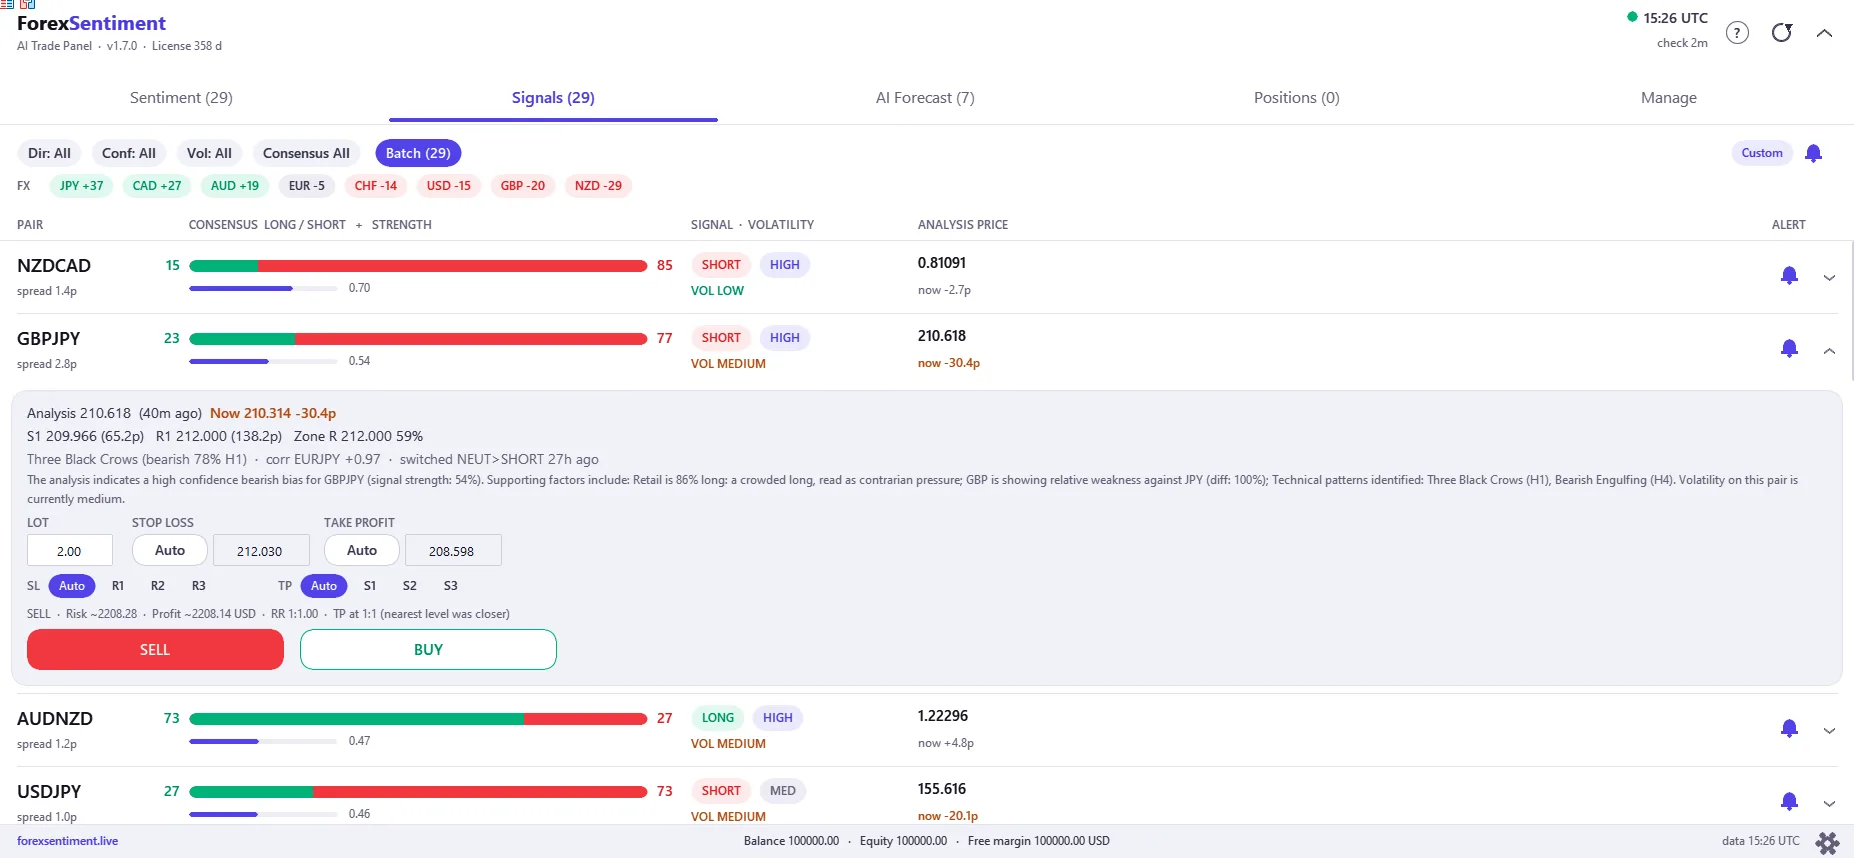The width and height of the screenshot is (1854, 858).
Task: Expand the USDJPY row details
Action: click(1829, 804)
